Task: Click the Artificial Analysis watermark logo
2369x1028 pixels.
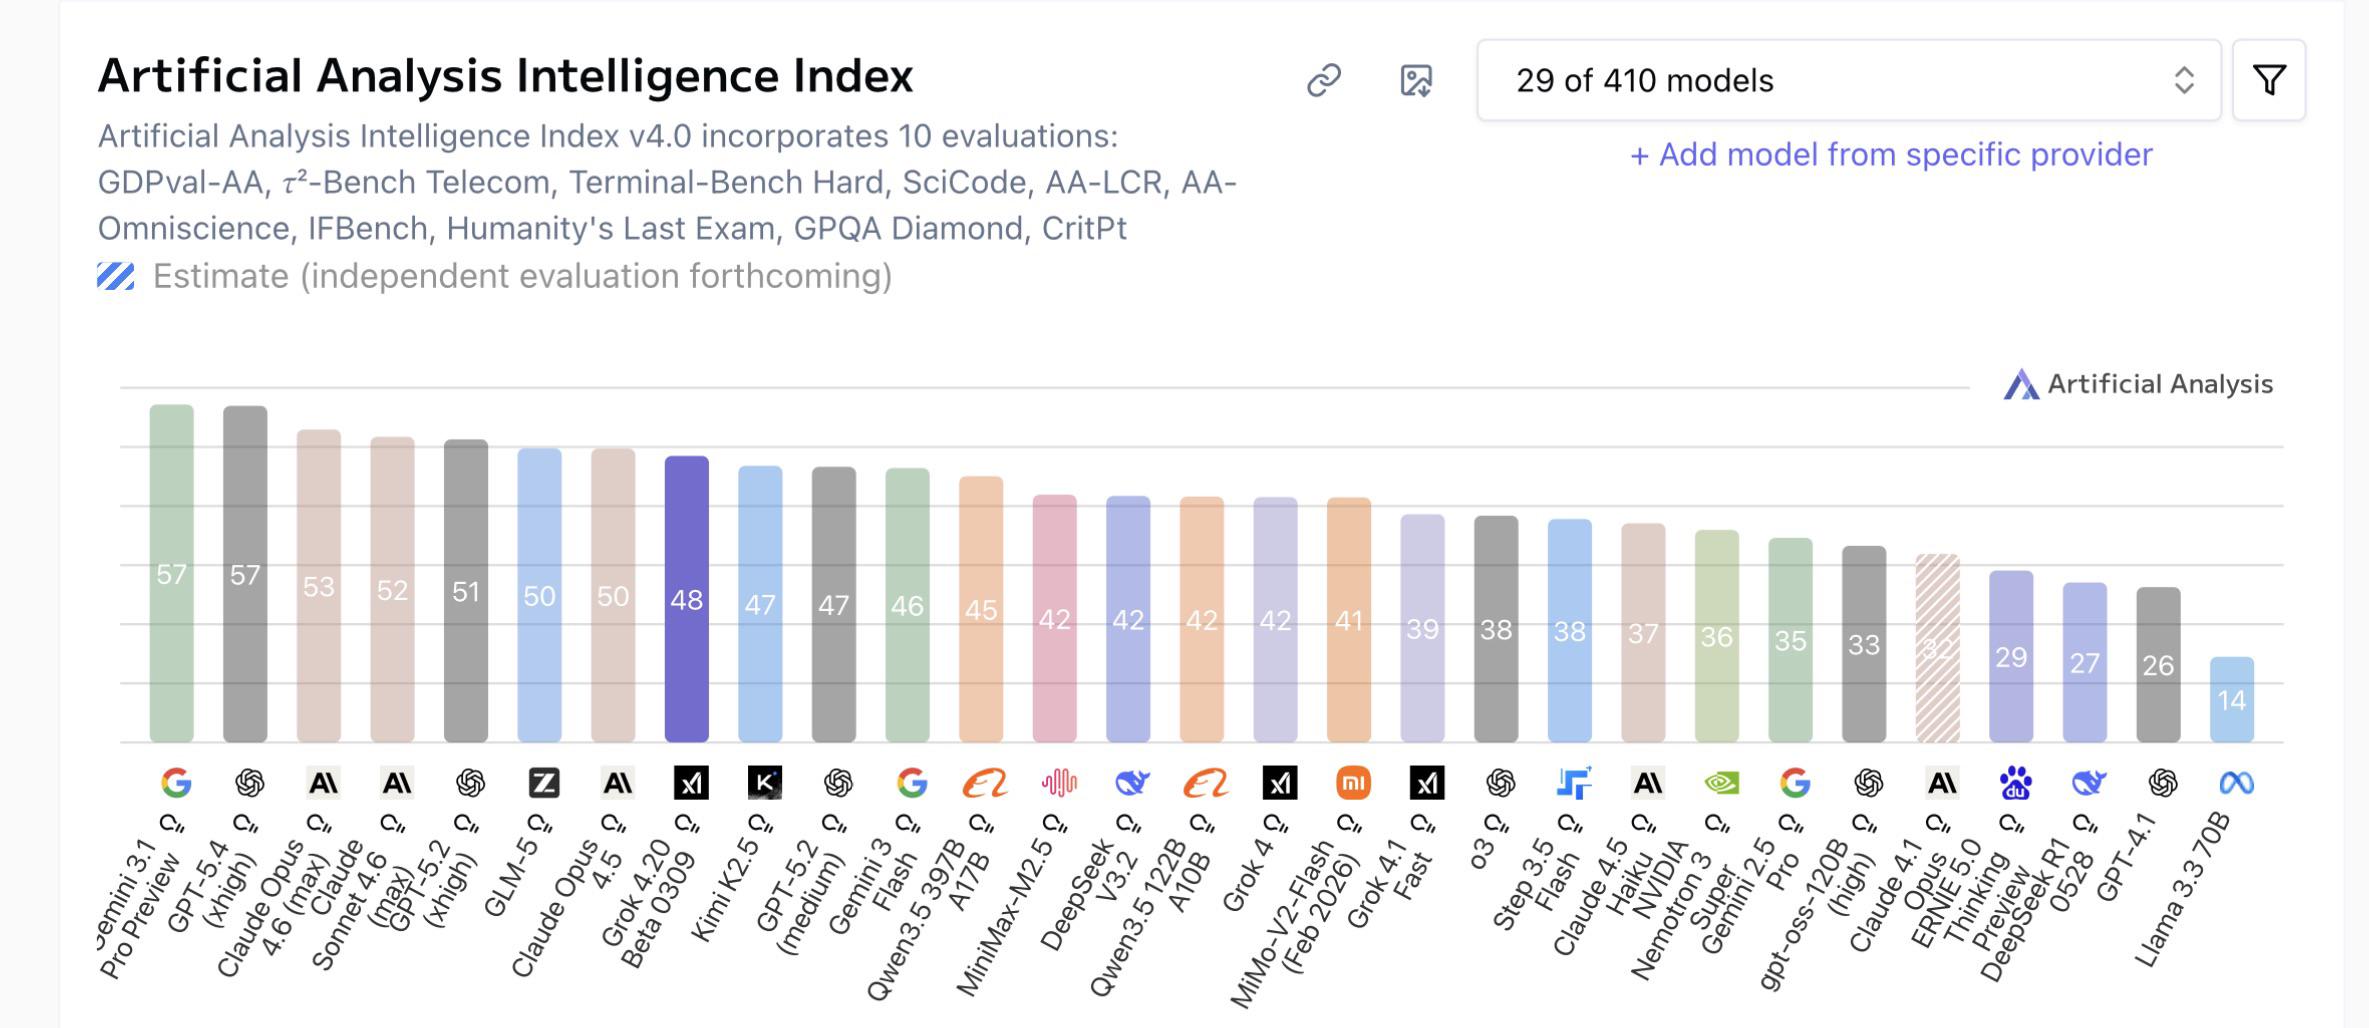Action: click(x=2137, y=384)
